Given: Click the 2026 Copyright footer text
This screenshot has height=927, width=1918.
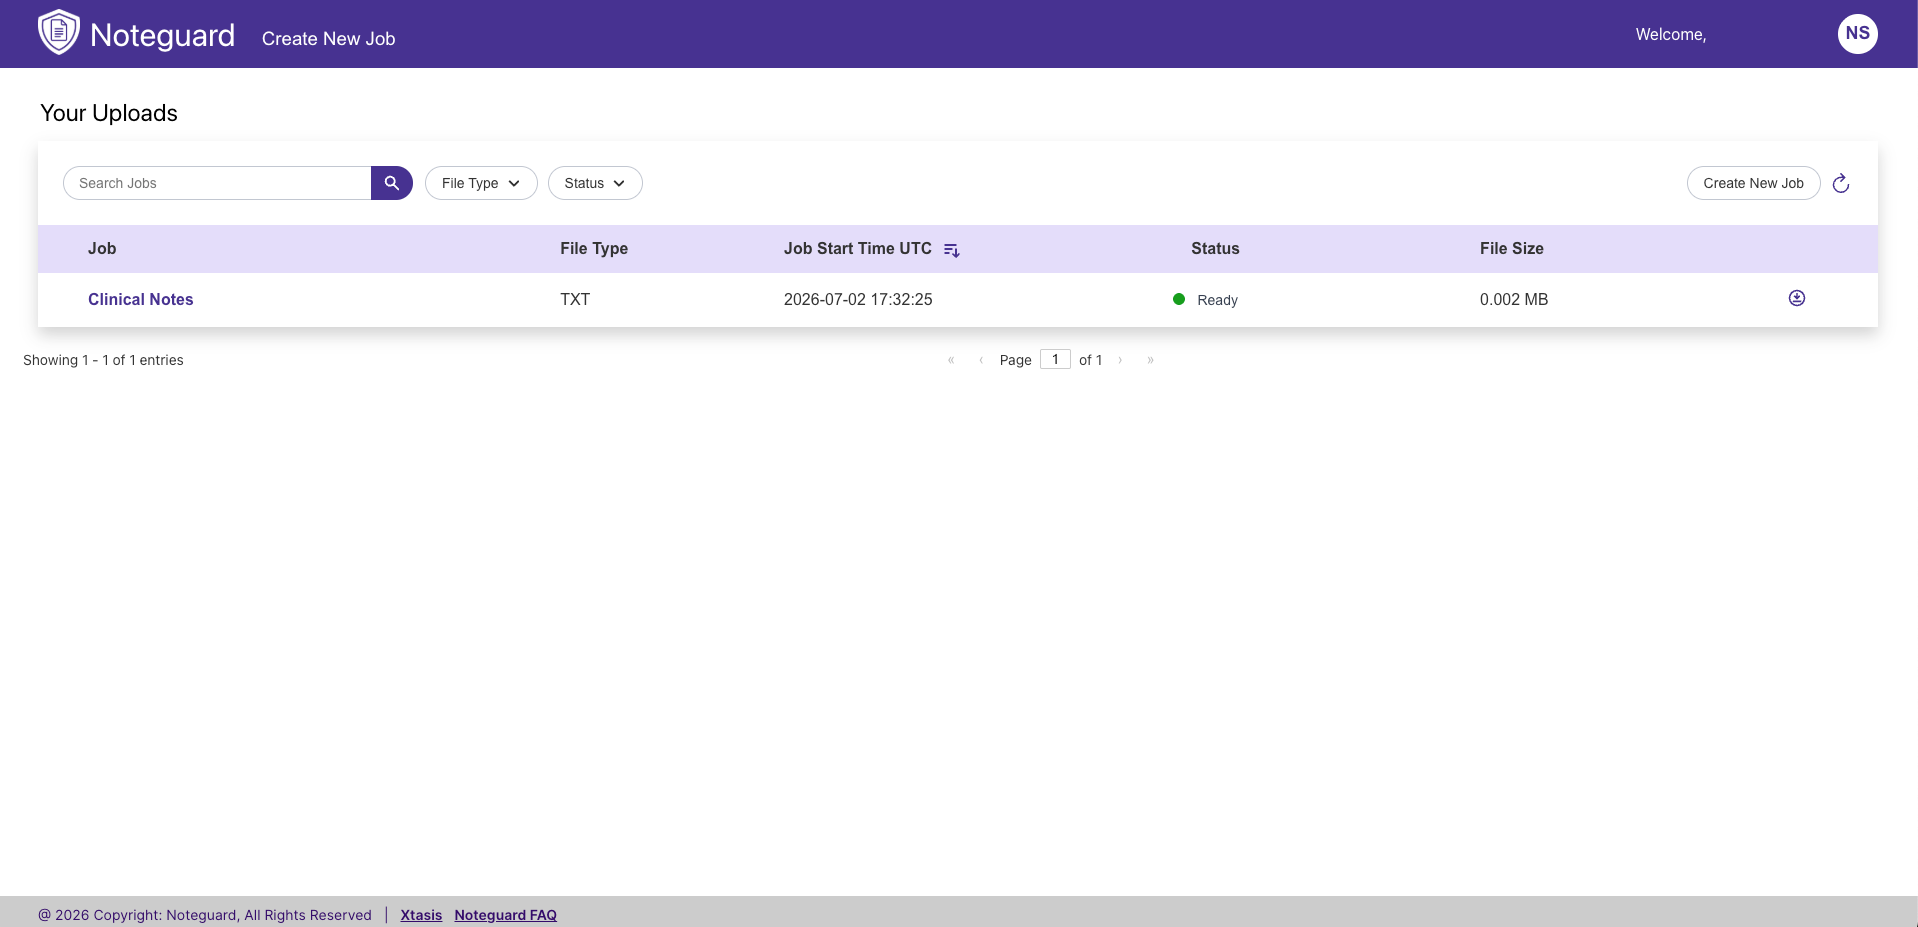Looking at the screenshot, I should [x=205, y=915].
